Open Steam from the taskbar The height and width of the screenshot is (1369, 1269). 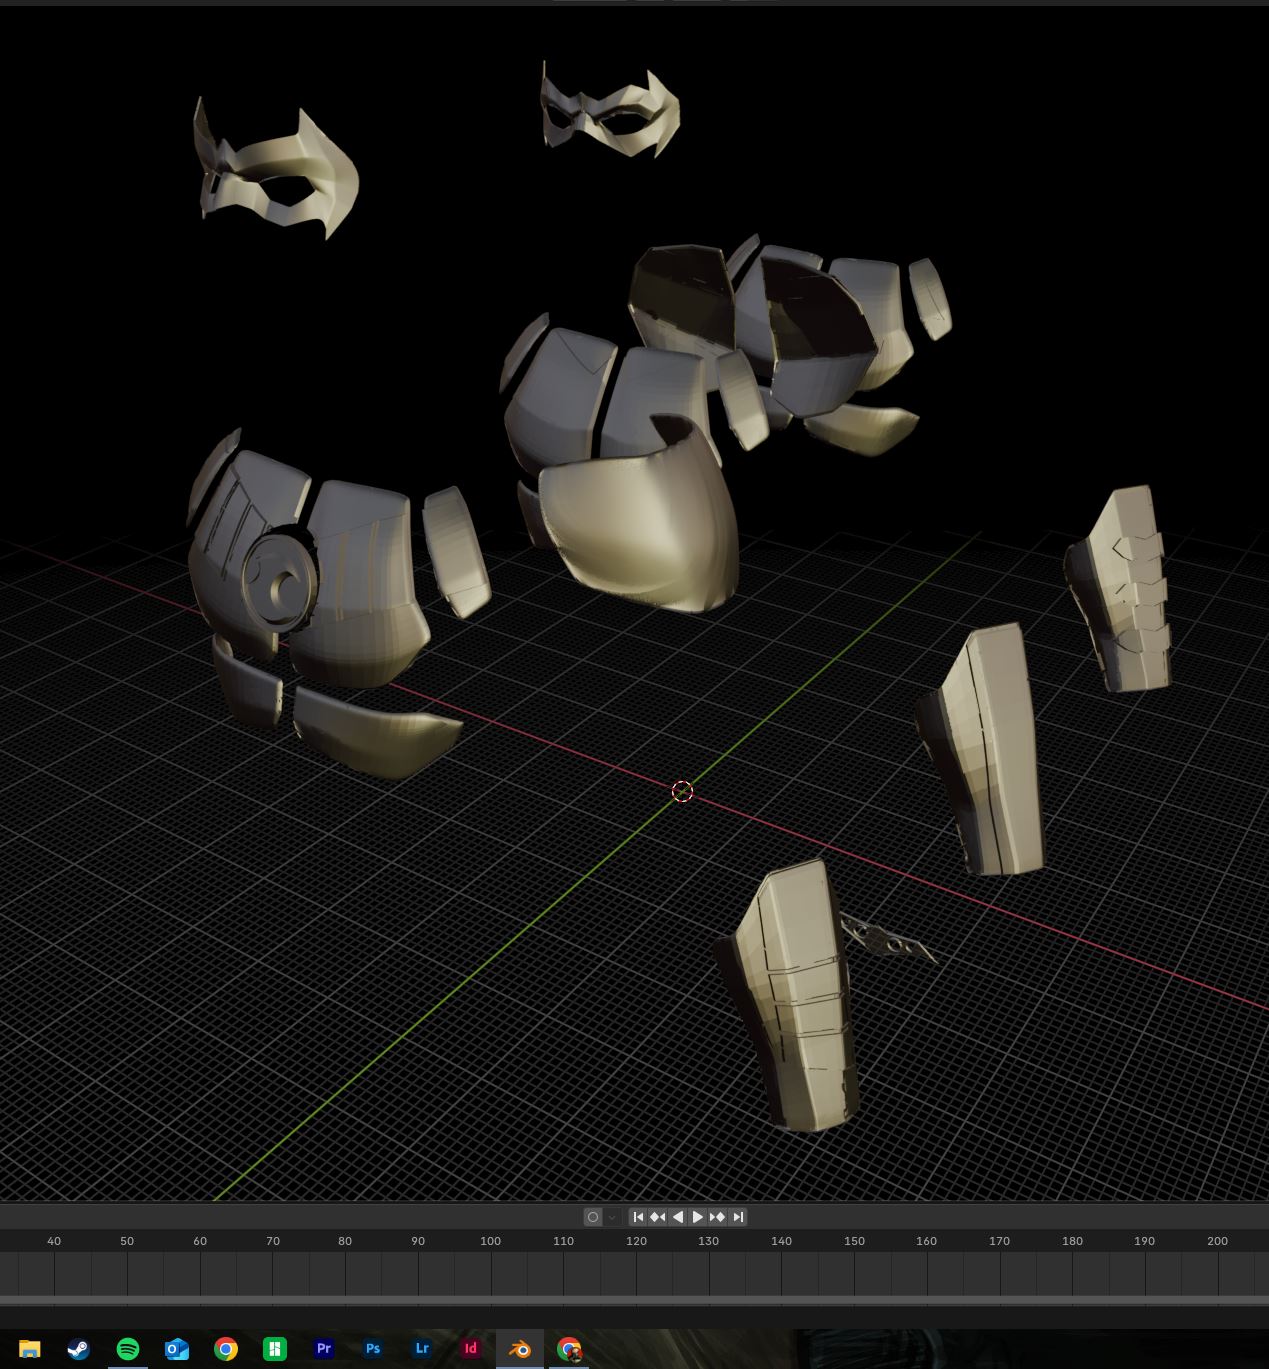click(x=78, y=1349)
